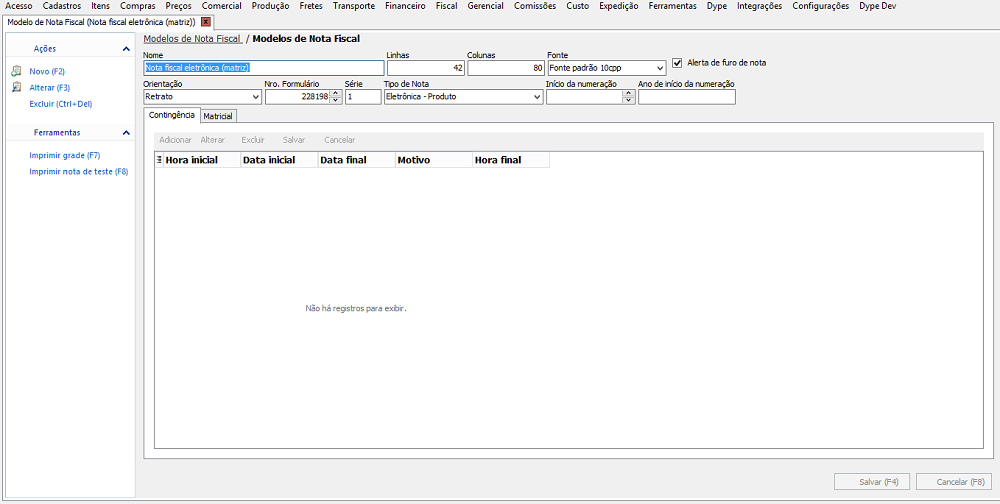This screenshot has width=1000, height=504.
Task: Open the Fiscal menu
Action: pos(446,6)
